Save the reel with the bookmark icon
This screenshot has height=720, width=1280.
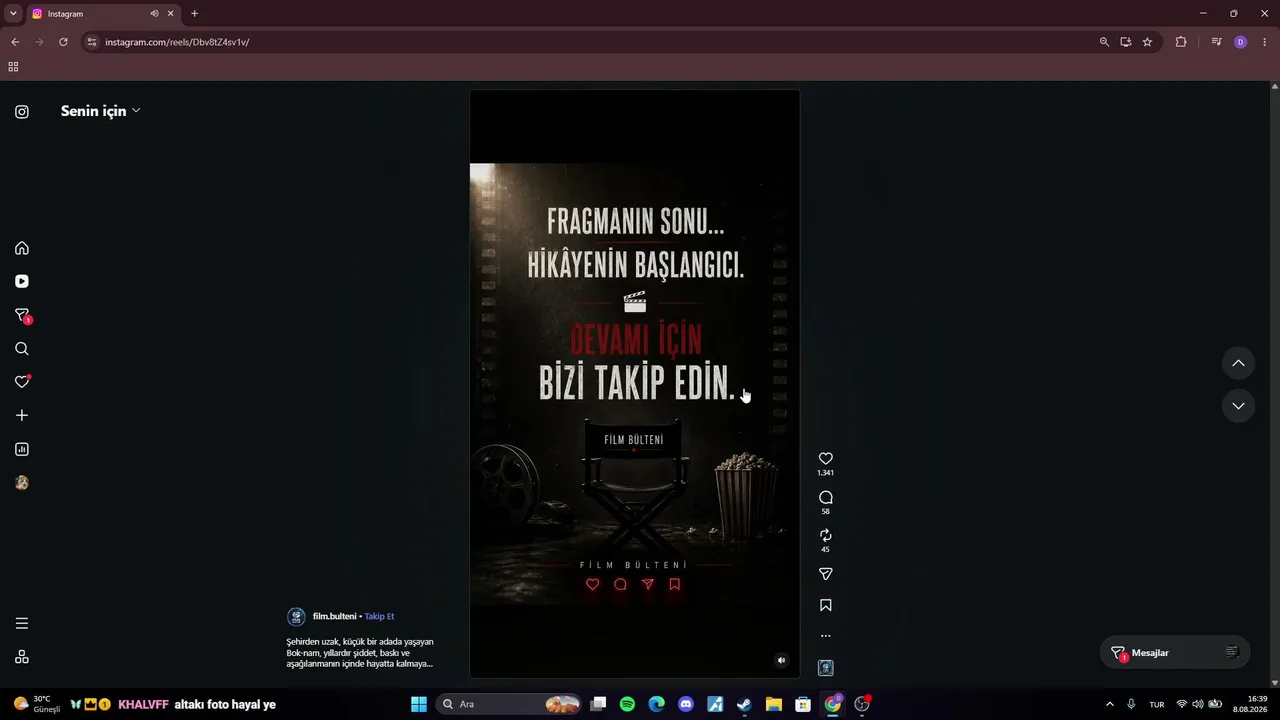click(826, 605)
